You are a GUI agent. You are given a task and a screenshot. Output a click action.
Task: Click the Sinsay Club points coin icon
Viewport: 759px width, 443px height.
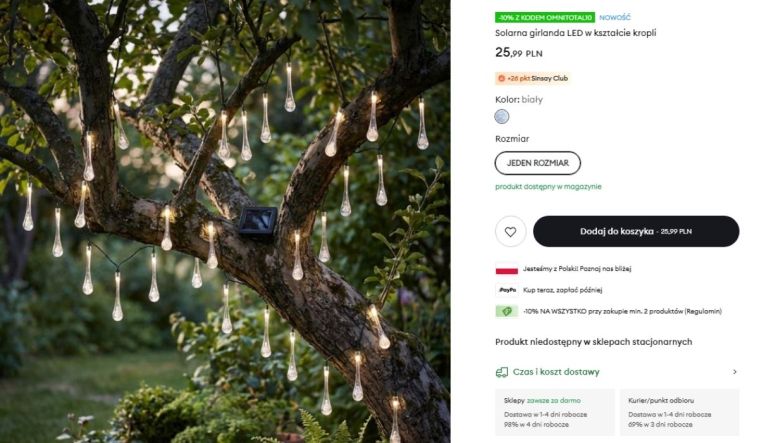tap(502, 78)
